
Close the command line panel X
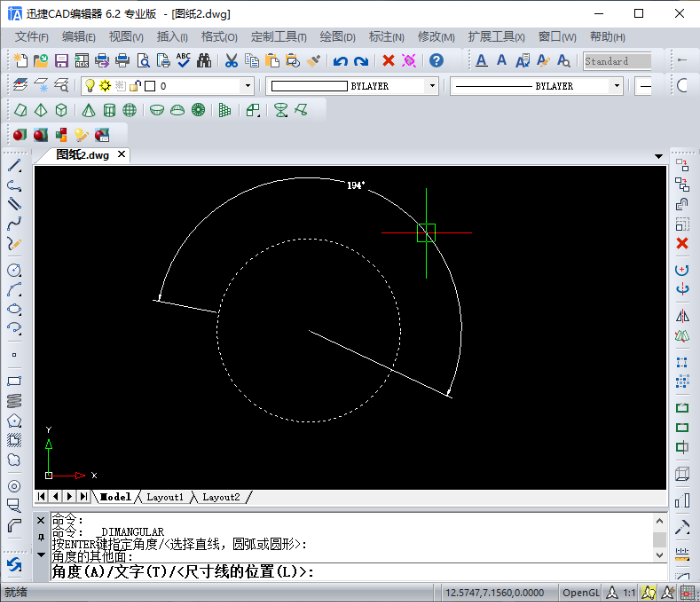point(41,520)
